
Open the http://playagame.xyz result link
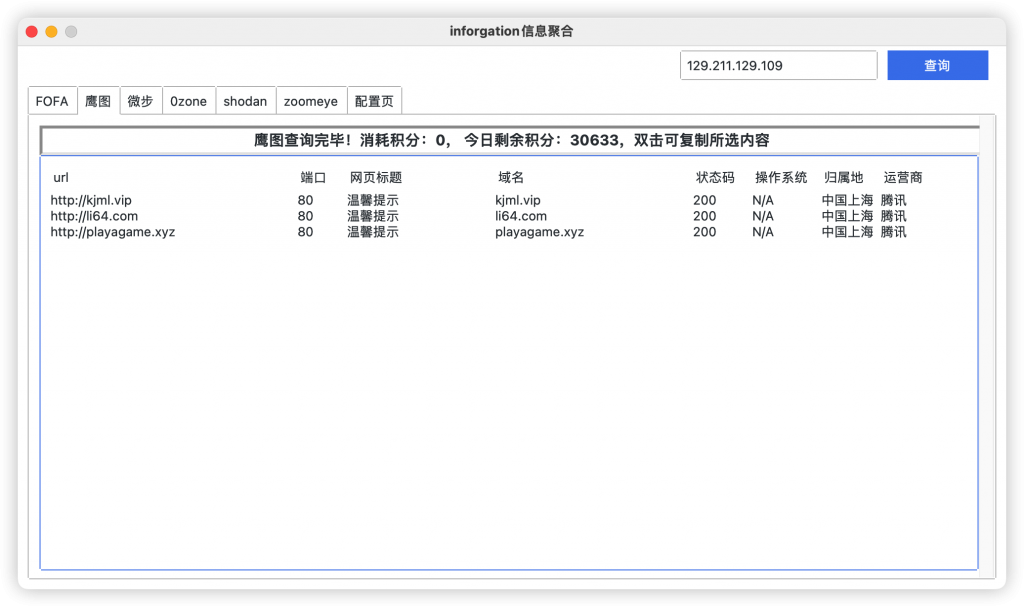[x=112, y=232]
